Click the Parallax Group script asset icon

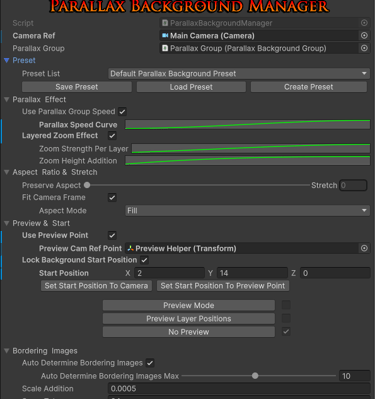165,48
